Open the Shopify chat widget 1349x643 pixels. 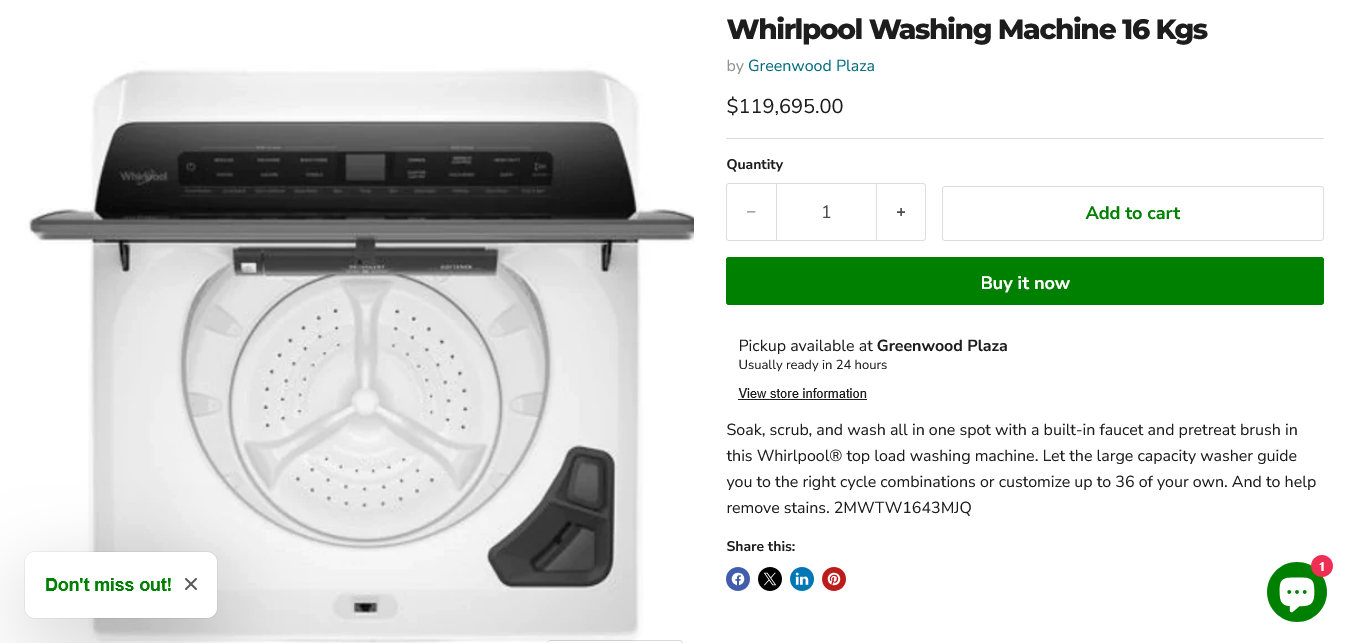point(1296,593)
